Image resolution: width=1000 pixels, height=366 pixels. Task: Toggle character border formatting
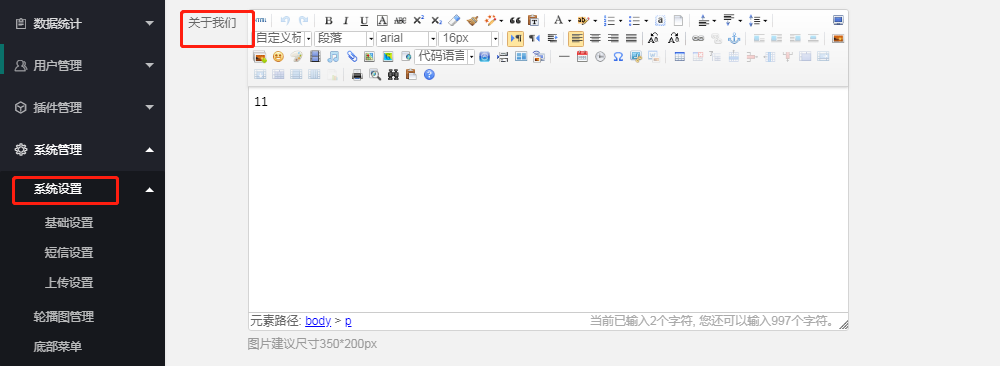(x=382, y=20)
